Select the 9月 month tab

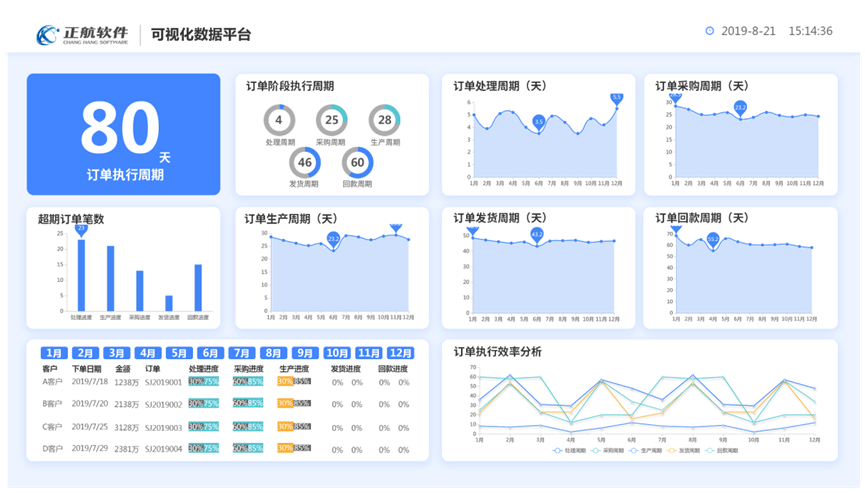[x=305, y=353]
